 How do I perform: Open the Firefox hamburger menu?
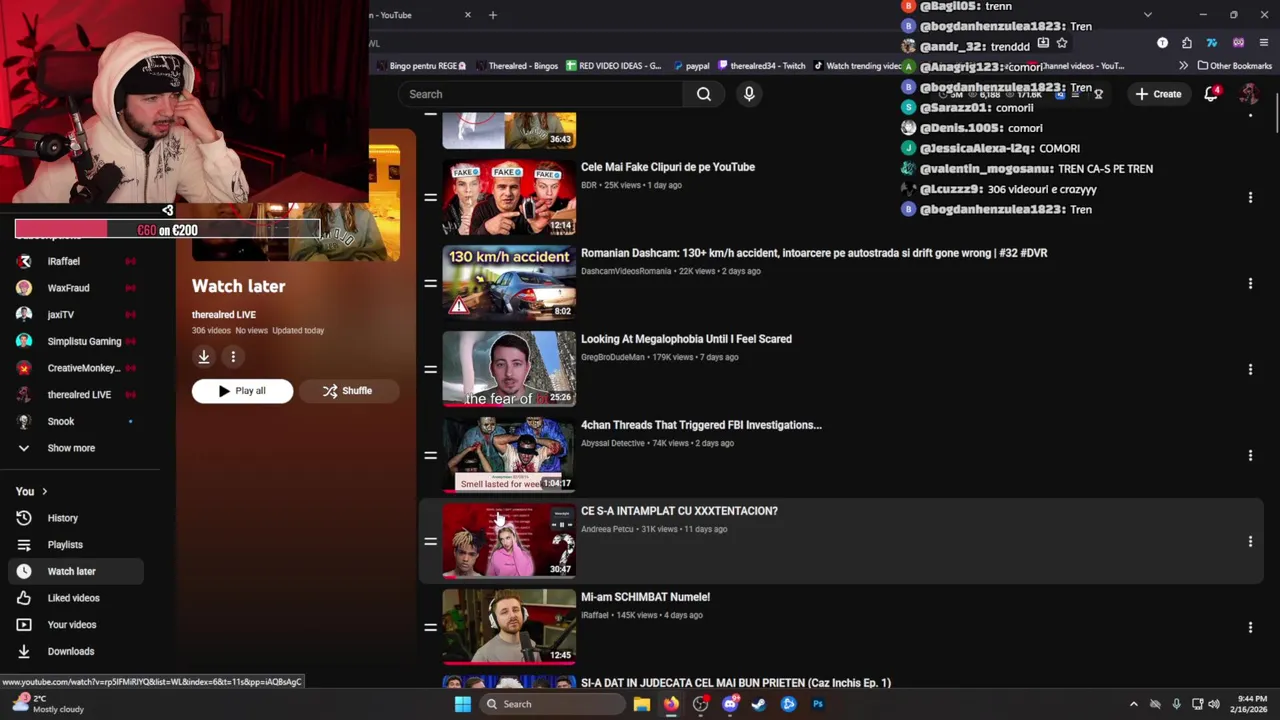coord(1264,43)
